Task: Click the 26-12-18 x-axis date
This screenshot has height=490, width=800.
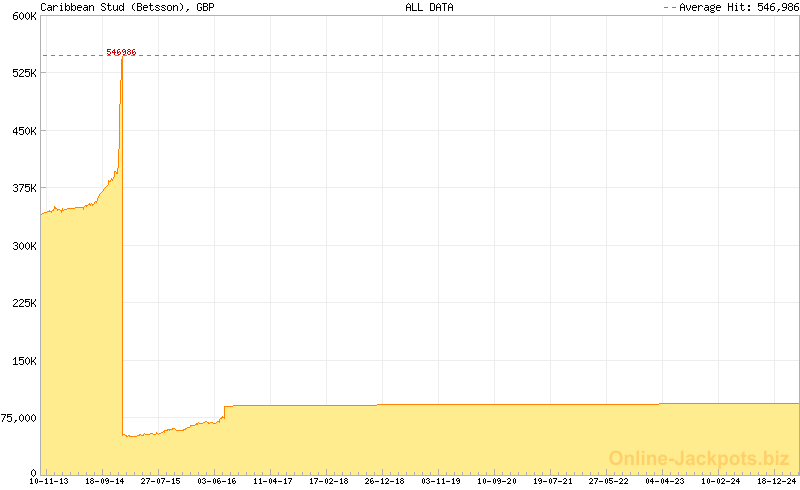Action: [386, 481]
